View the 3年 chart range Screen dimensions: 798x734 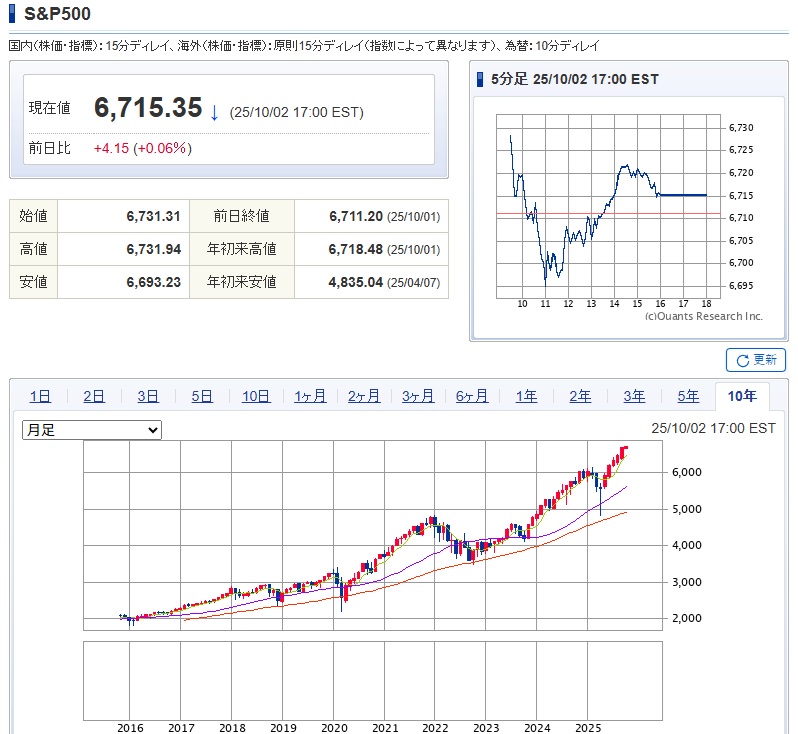634,396
